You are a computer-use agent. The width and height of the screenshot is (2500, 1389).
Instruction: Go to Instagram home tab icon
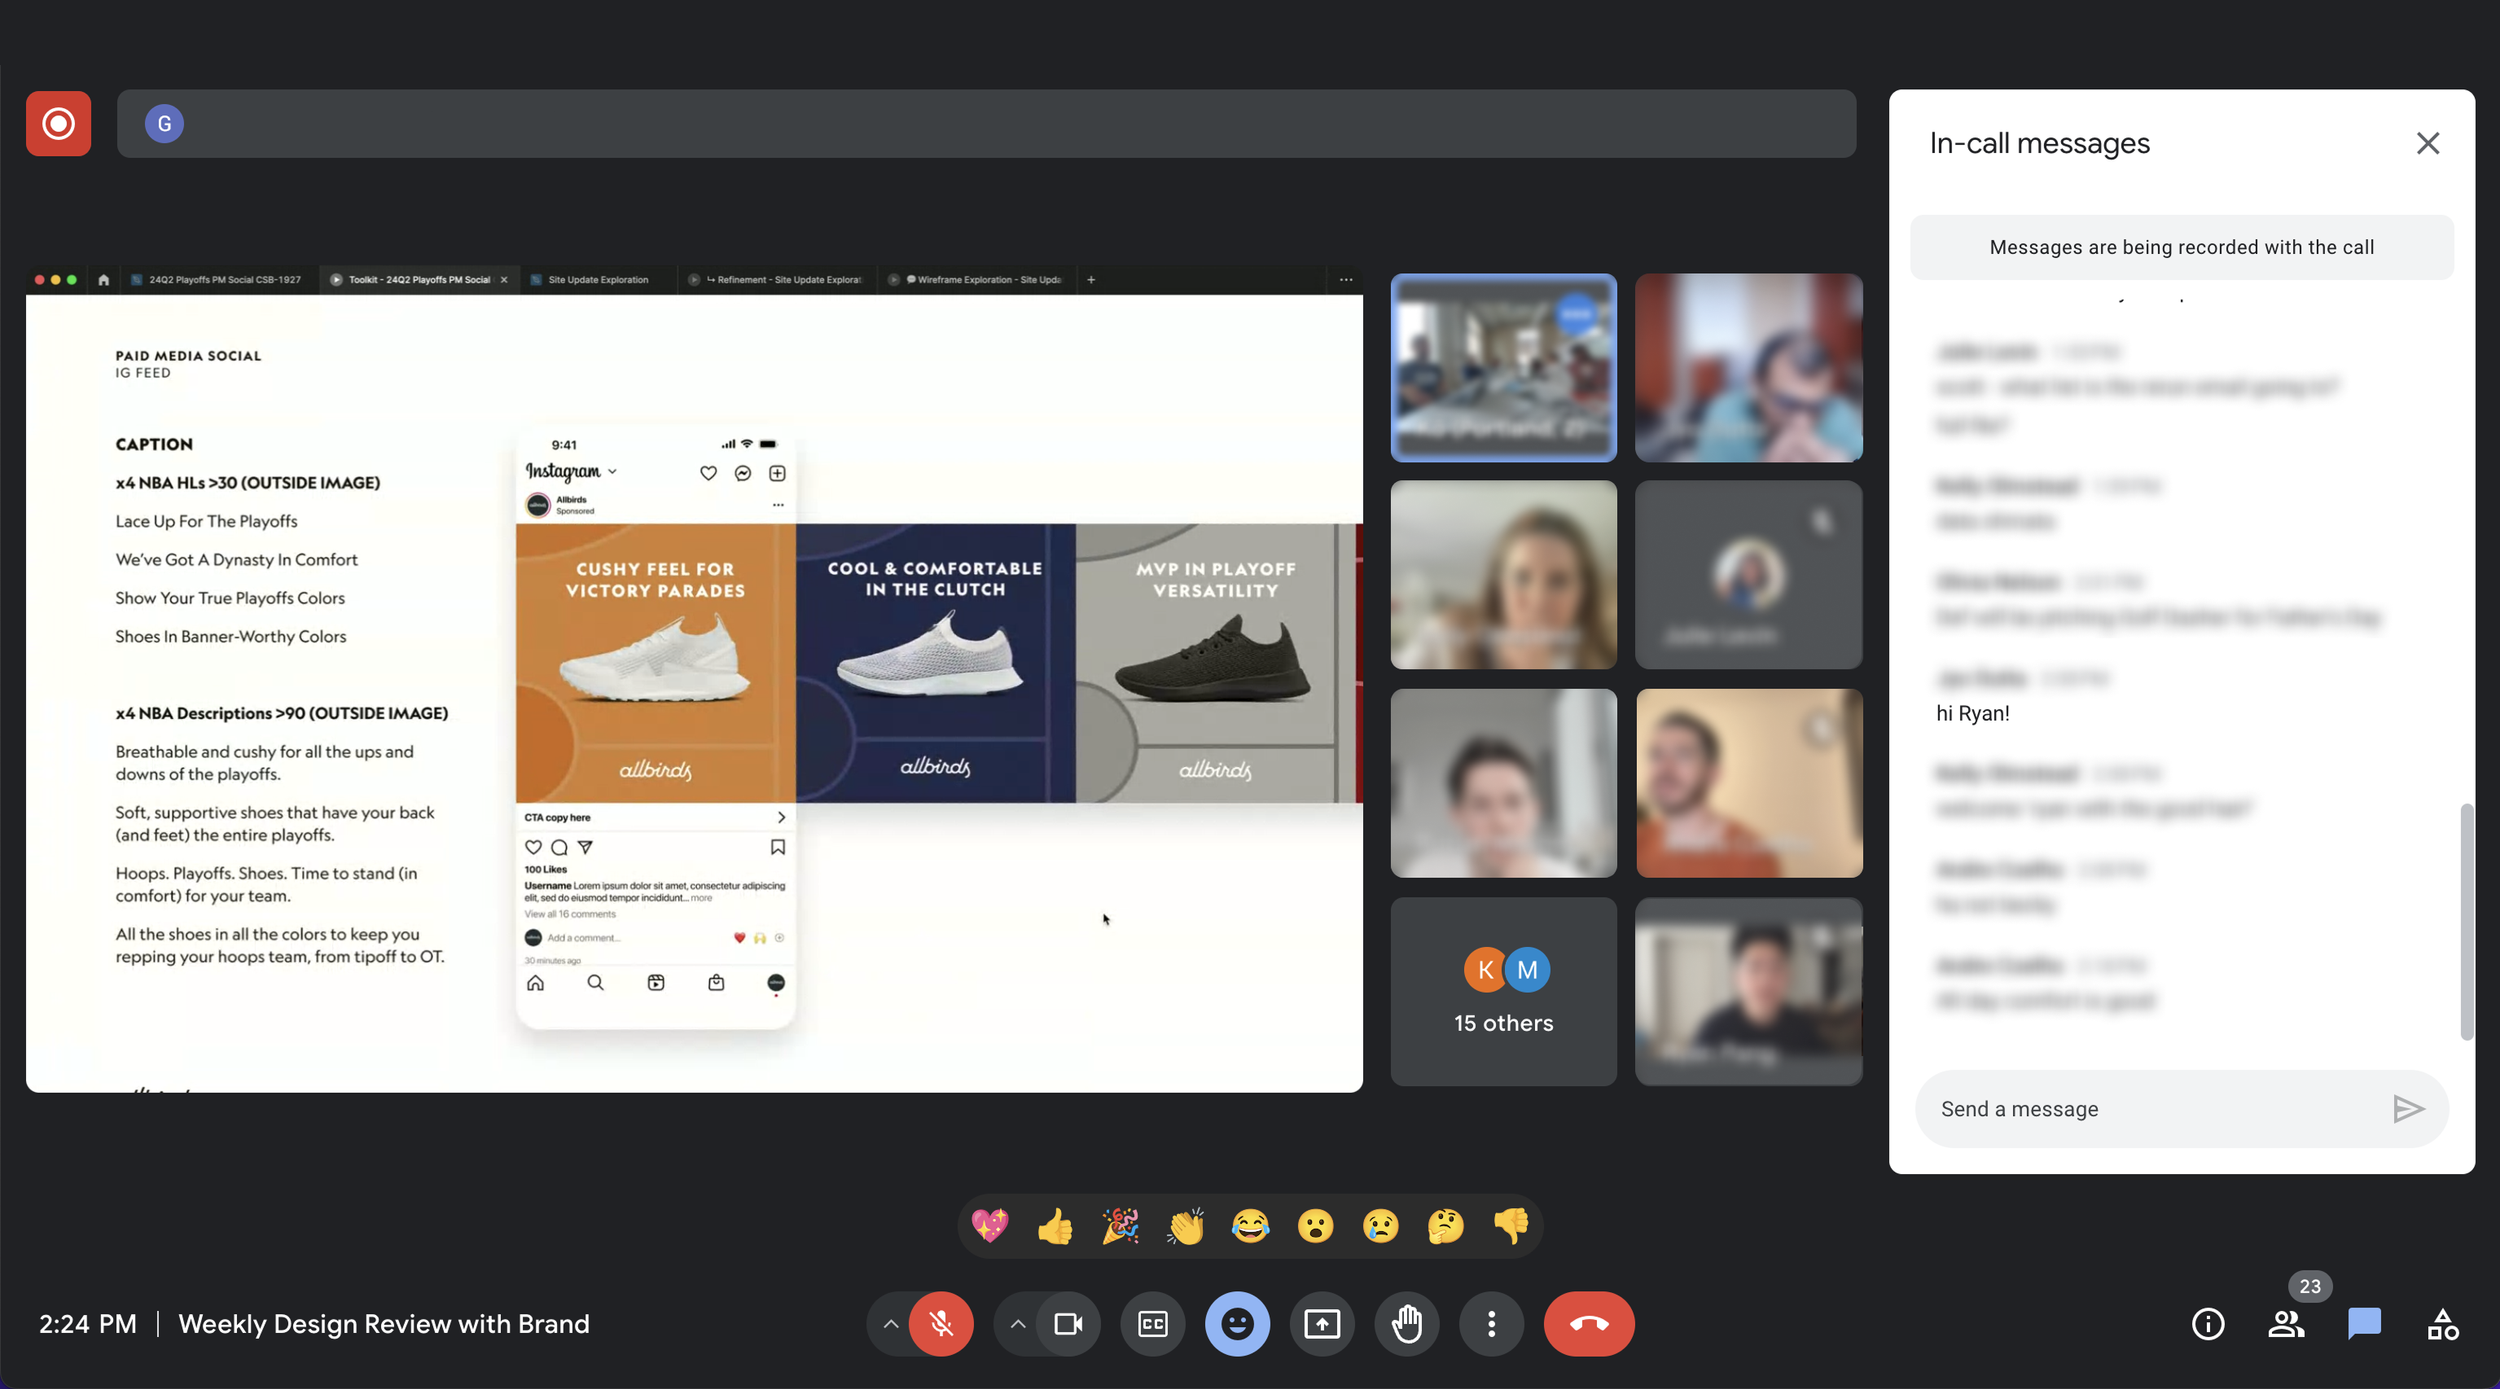pos(536,983)
